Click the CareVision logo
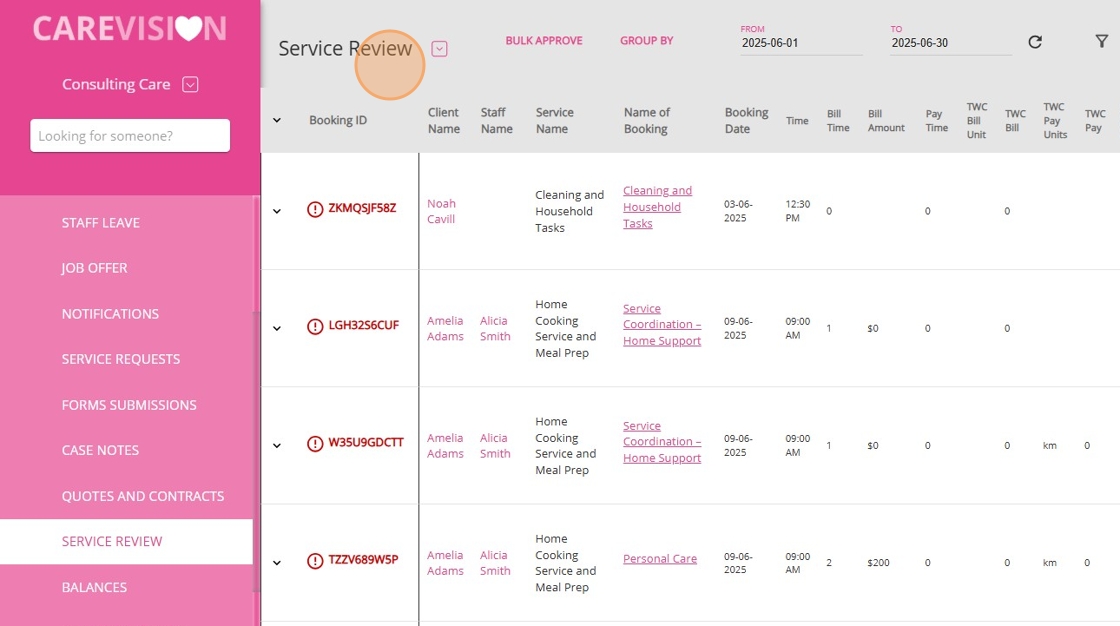 tap(129, 29)
